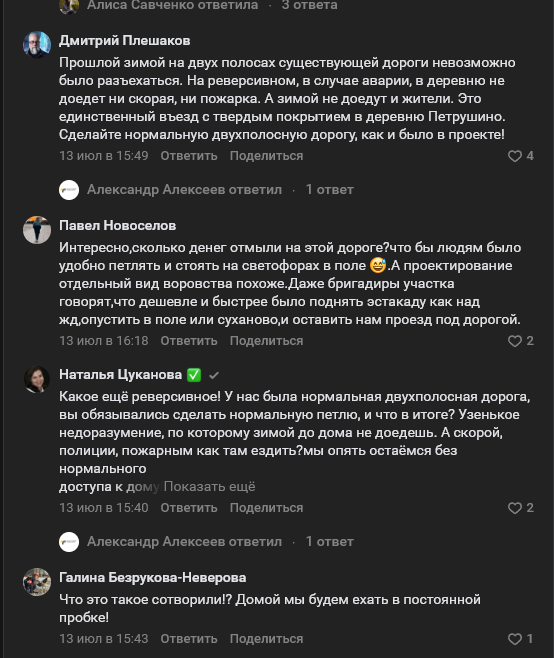The width and height of the screenshot is (554, 658).
Task: Open Павел Новоселов's profile avatar
Action: click(37, 230)
